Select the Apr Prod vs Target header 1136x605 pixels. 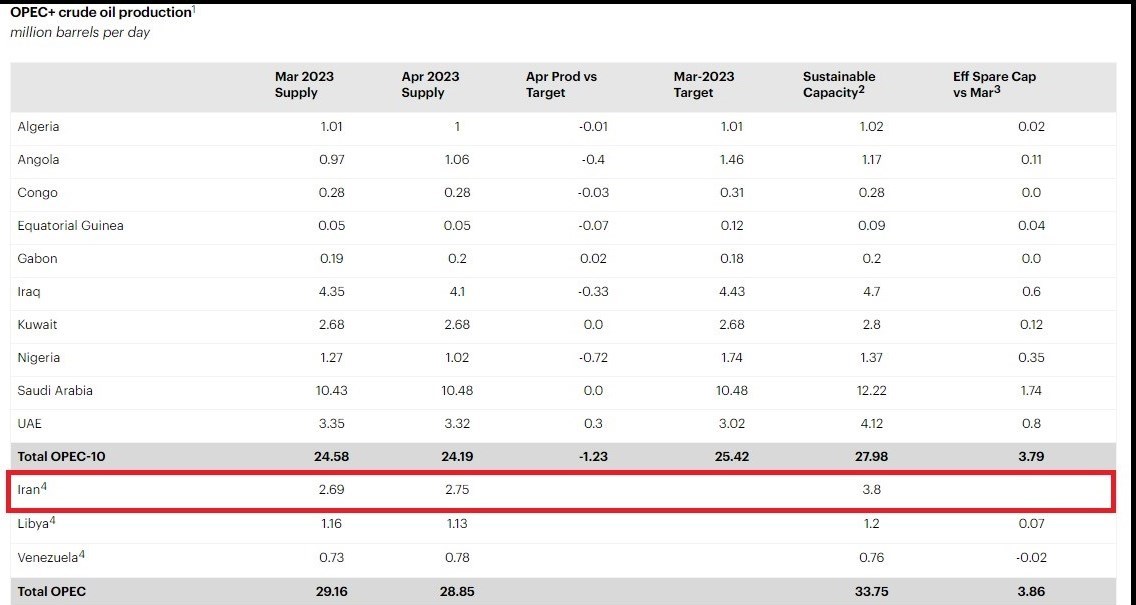tap(561, 85)
